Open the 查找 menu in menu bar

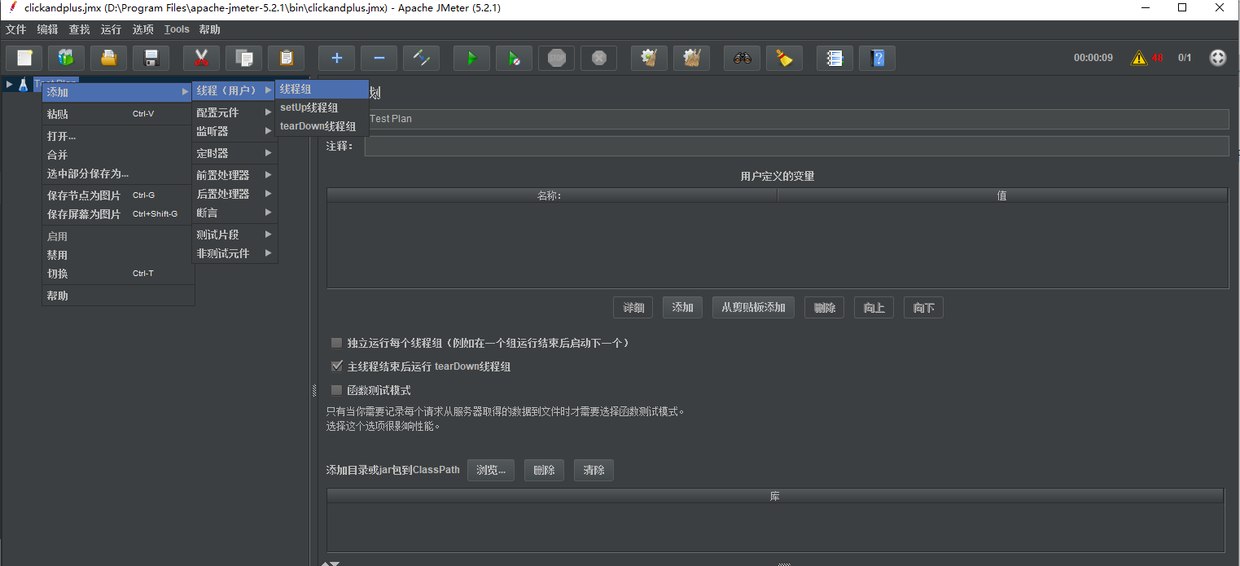click(80, 30)
